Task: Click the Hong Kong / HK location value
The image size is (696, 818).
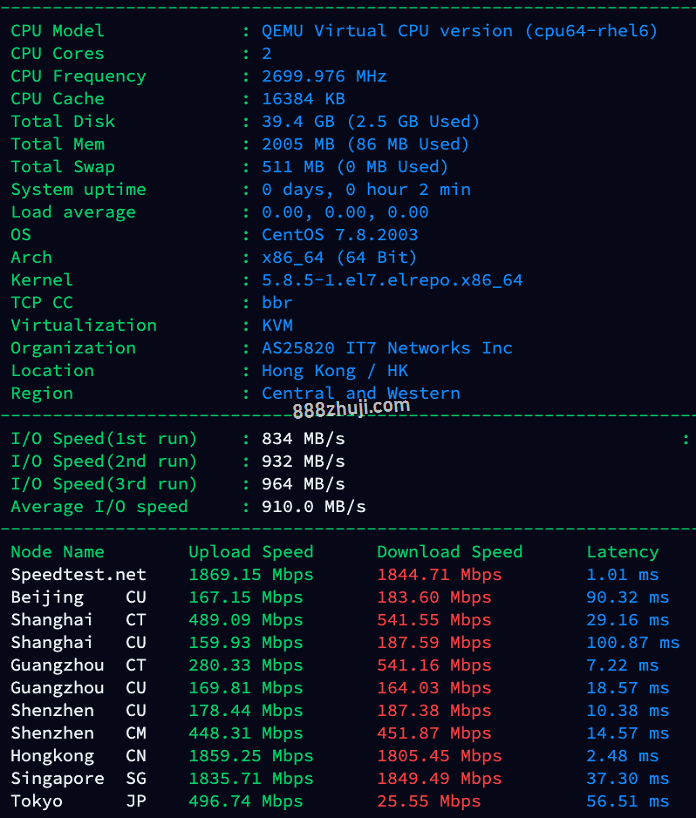Action: (335, 371)
